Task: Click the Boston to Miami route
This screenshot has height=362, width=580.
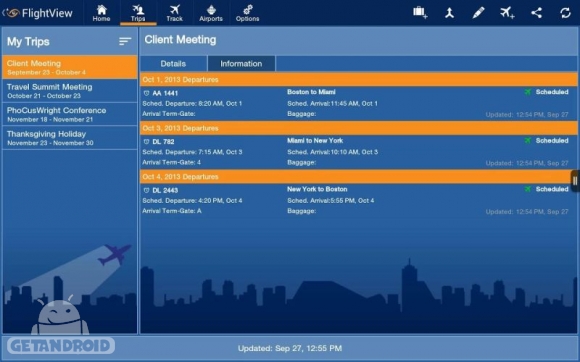Action: (311, 92)
